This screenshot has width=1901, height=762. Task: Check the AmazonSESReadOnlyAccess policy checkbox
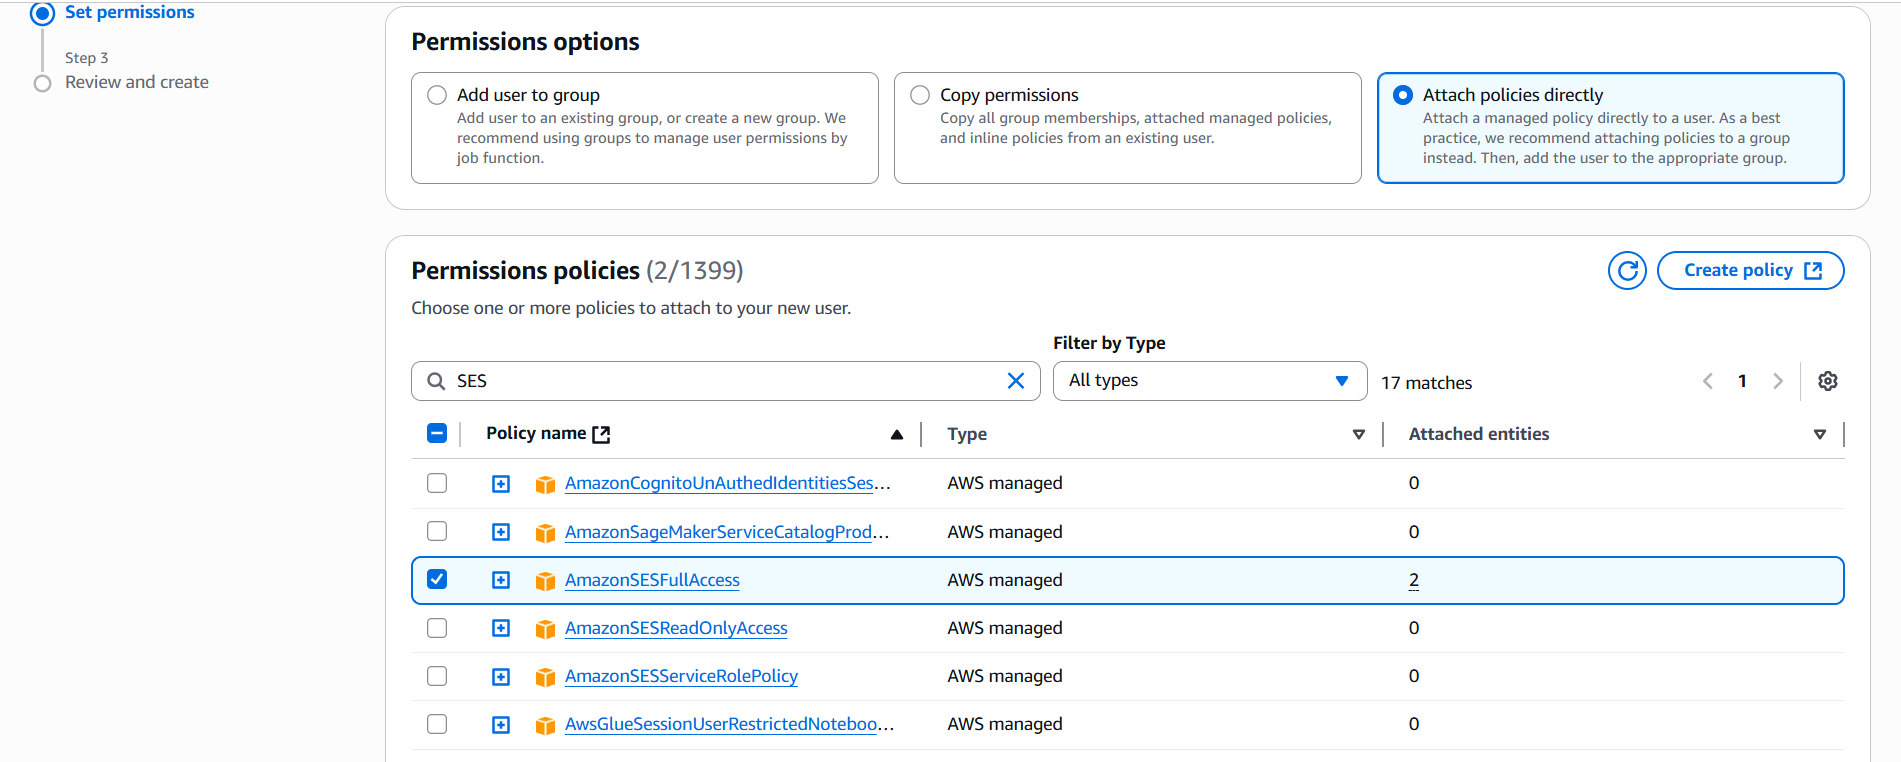pyautogui.click(x=437, y=628)
